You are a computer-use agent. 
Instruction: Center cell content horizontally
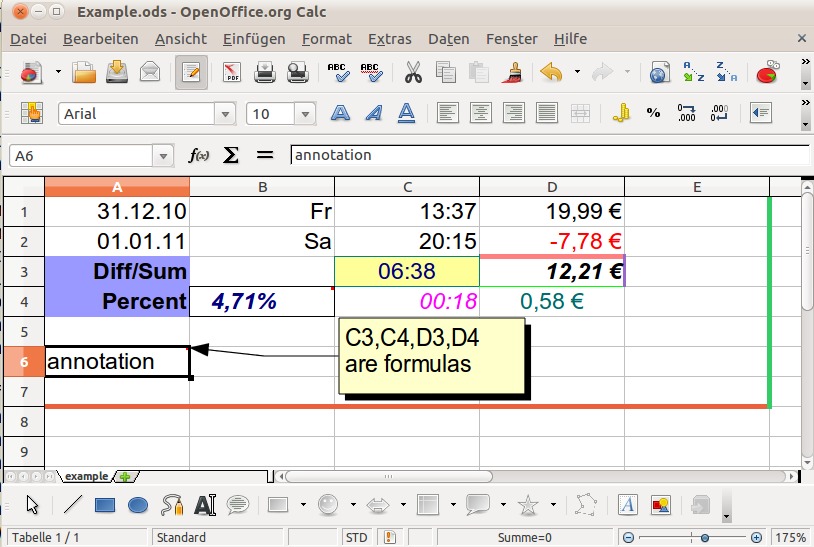pyautogui.click(x=481, y=113)
